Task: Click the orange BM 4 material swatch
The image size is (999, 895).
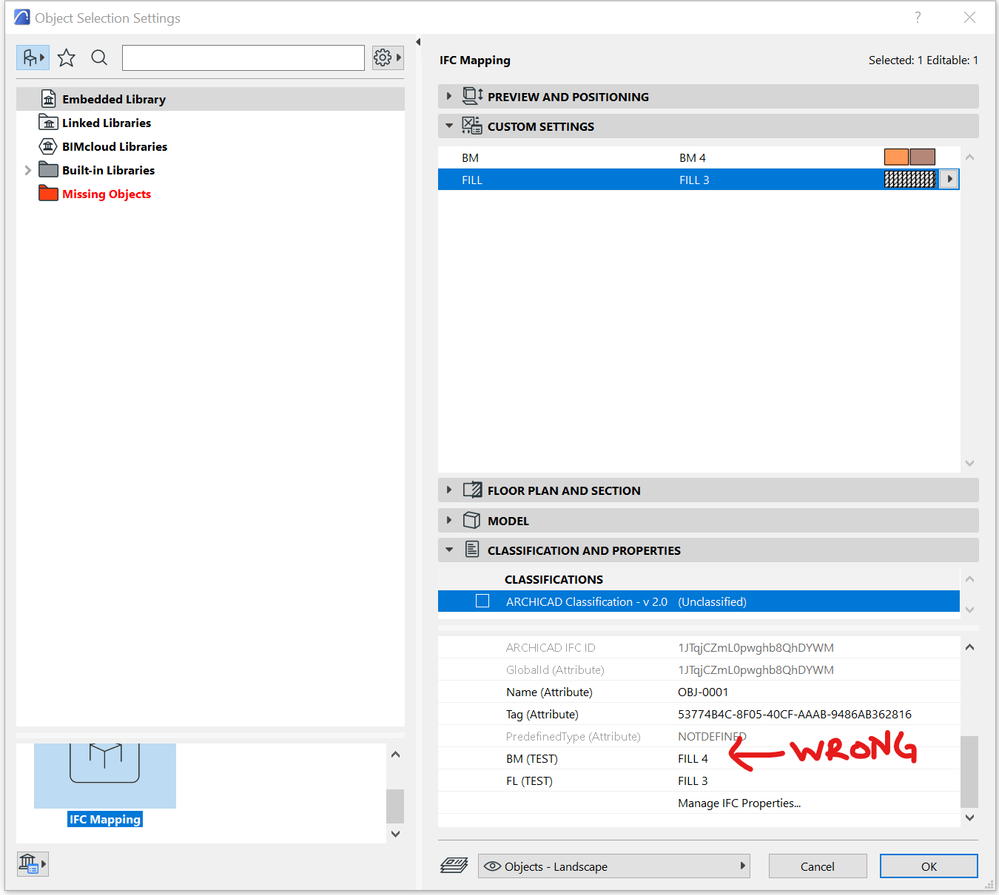Action: click(x=896, y=157)
